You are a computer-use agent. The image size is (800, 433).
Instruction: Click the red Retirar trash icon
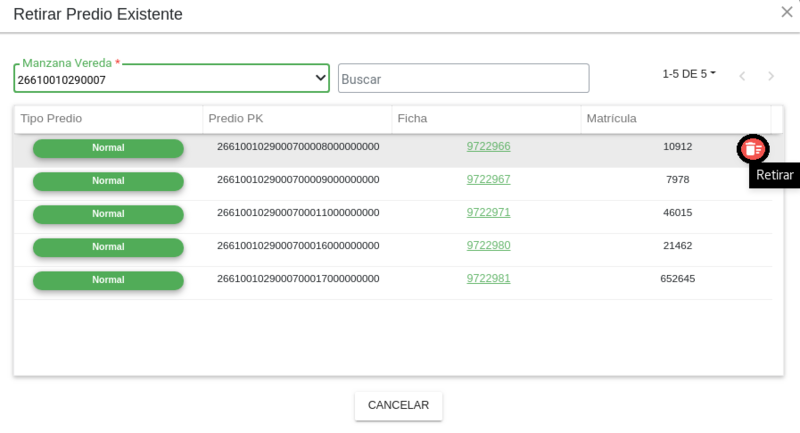click(752, 149)
